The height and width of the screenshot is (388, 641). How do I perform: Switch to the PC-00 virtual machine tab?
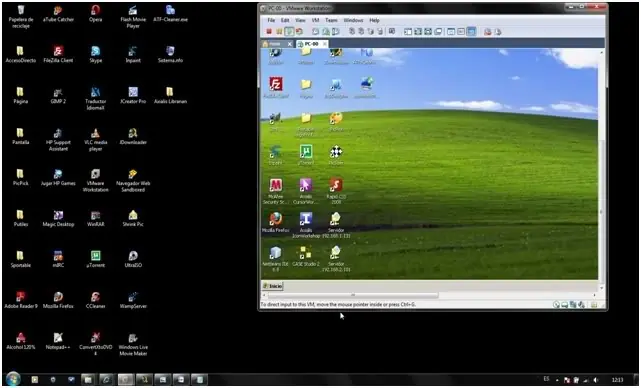pyautogui.click(x=311, y=44)
